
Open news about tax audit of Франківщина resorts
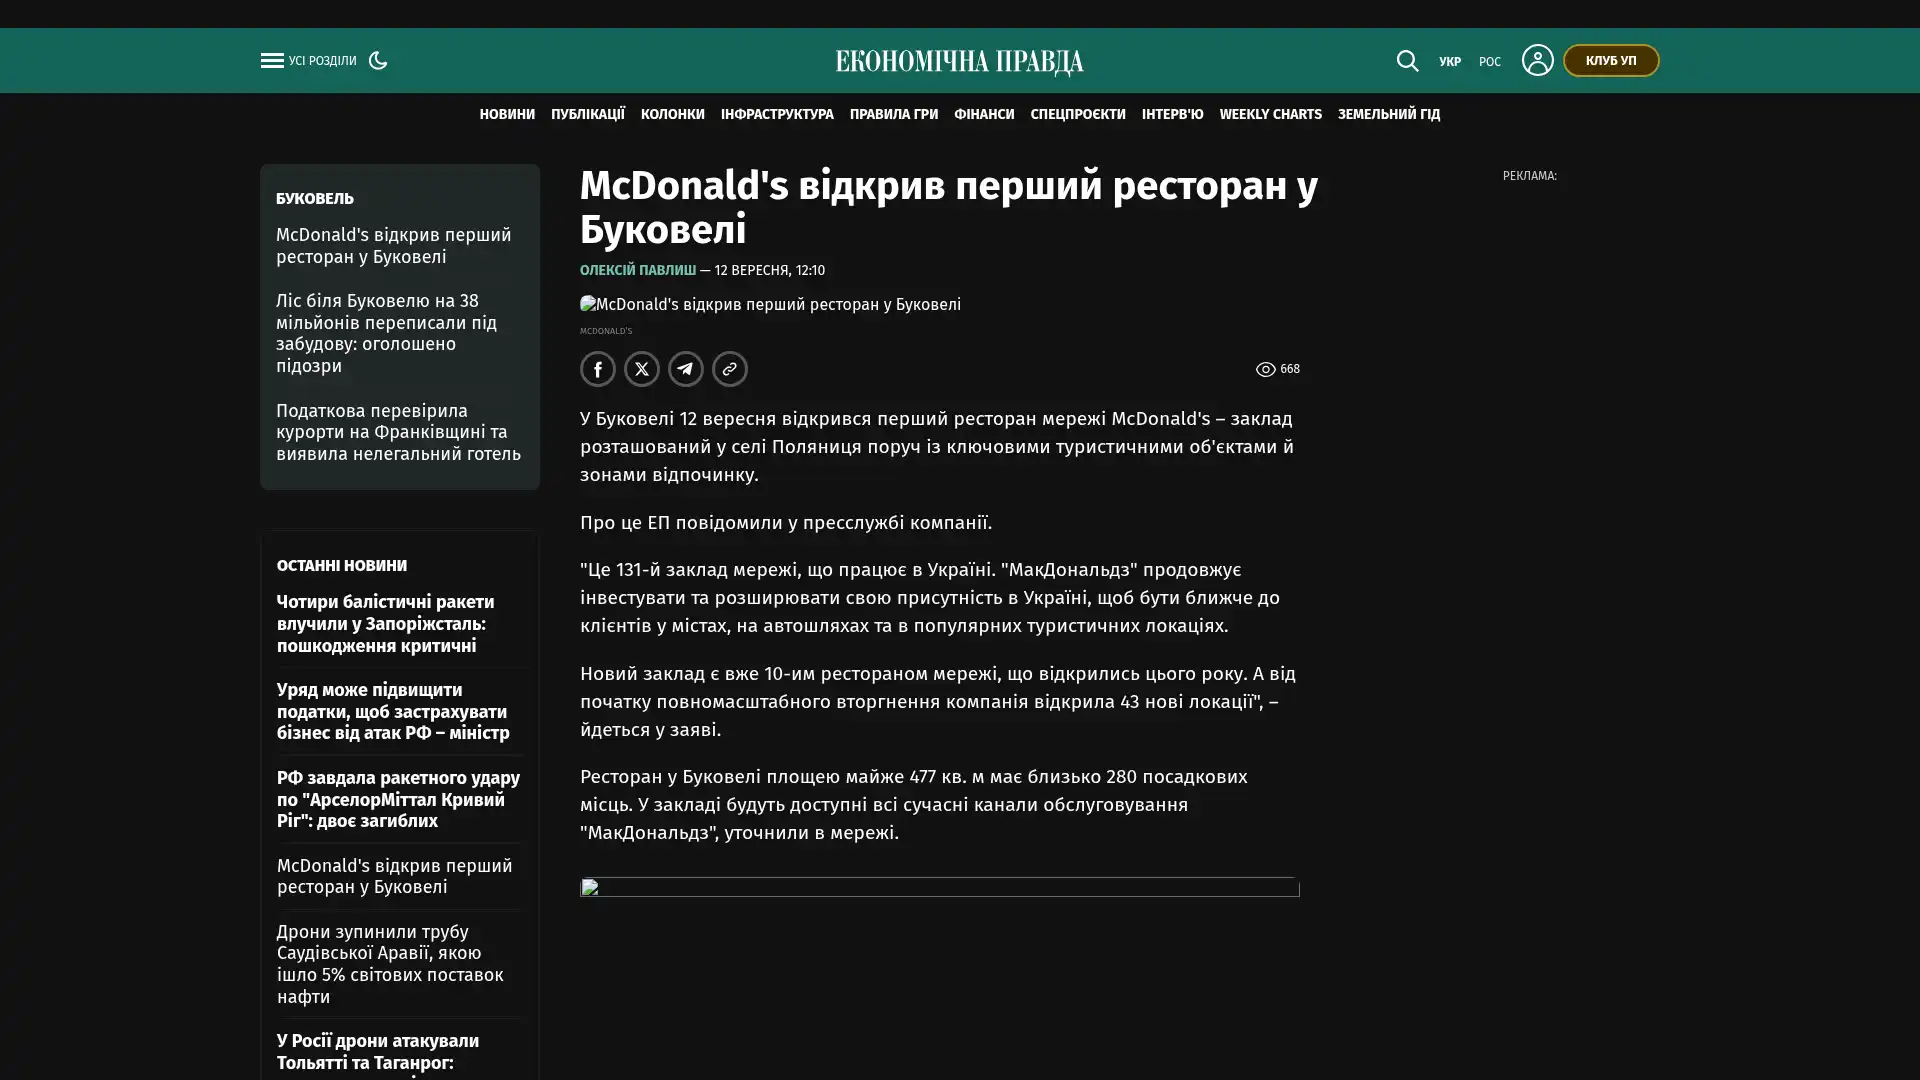[x=399, y=432]
